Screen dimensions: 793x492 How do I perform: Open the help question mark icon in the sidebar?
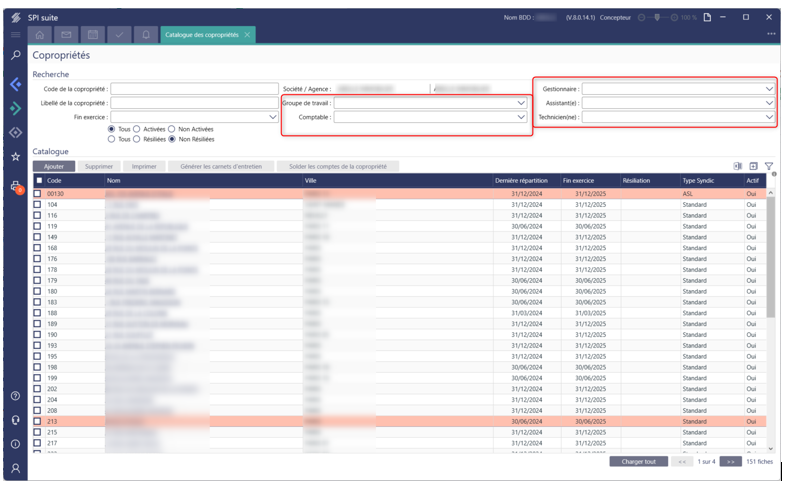click(x=15, y=396)
